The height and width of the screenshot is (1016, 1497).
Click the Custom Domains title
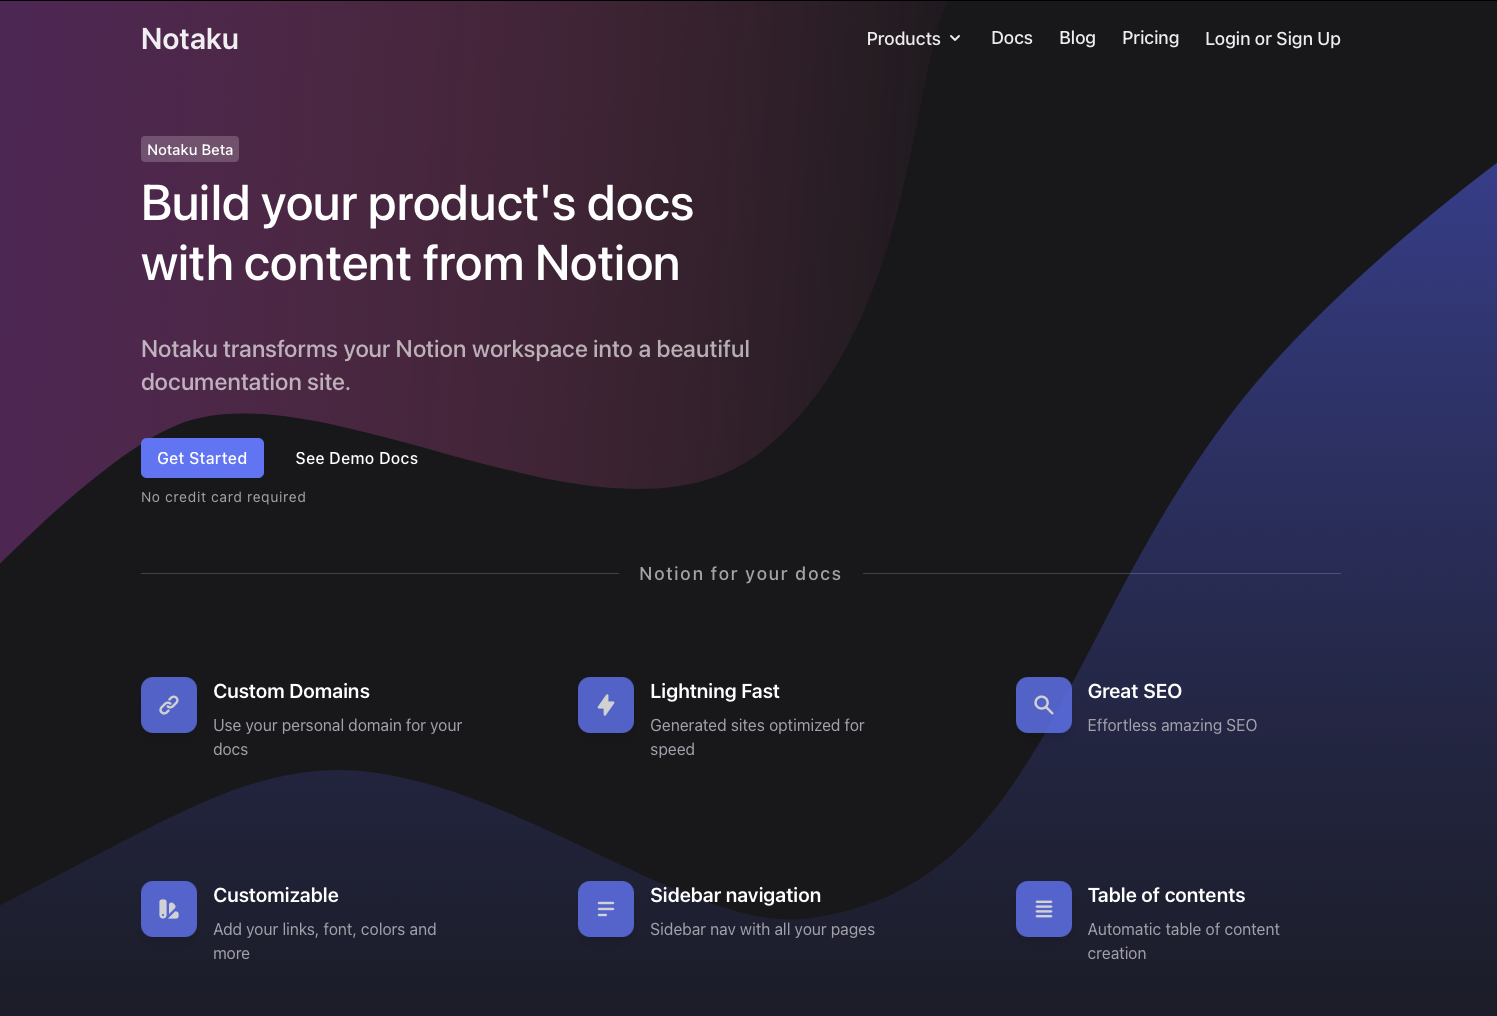(x=291, y=691)
